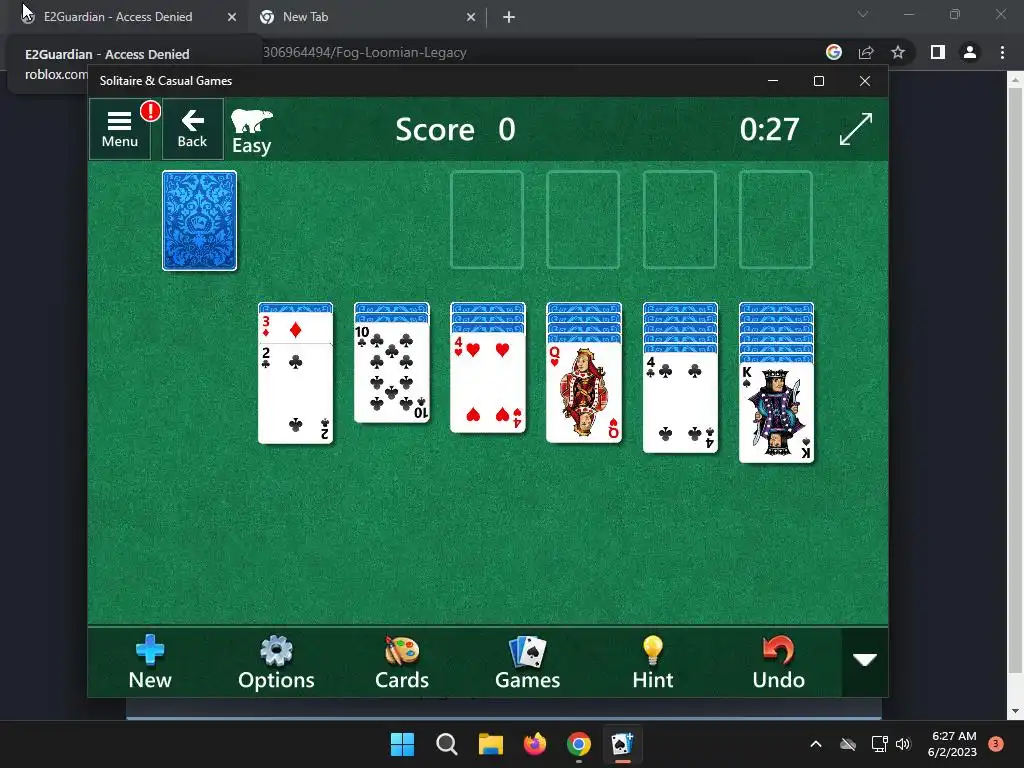This screenshot has width=1024, height=768.
Task: Open Windows taskbar Search
Action: [x=447, y=744]
